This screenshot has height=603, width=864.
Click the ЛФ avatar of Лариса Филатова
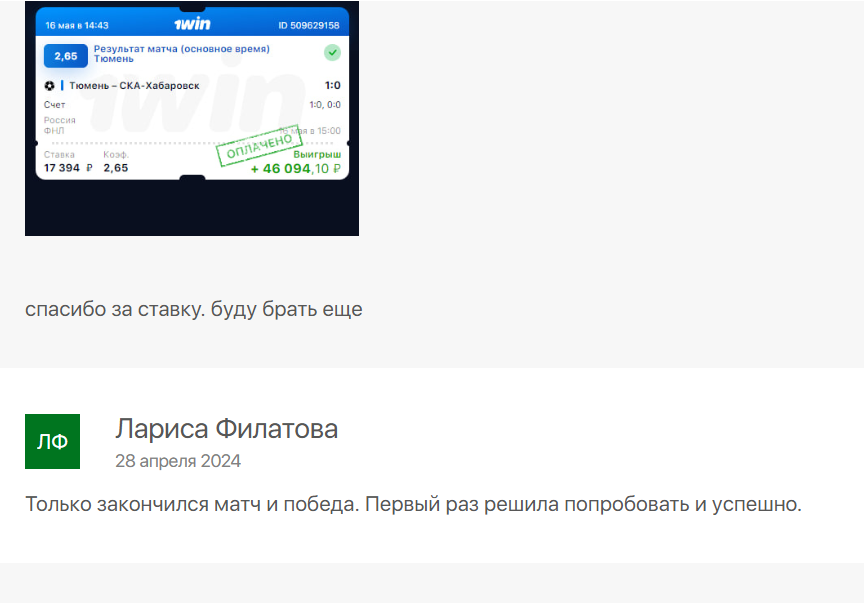click(x=52, y=441)
